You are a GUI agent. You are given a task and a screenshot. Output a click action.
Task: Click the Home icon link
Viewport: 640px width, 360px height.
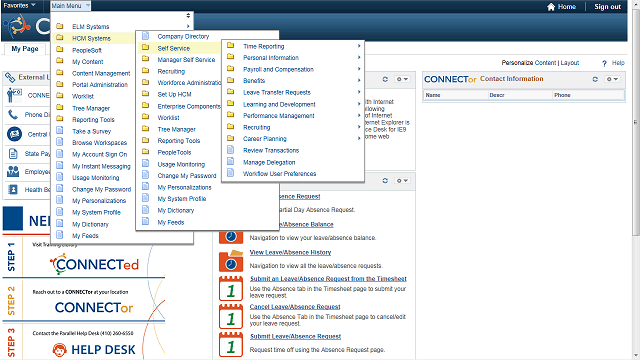click(561, 7)
